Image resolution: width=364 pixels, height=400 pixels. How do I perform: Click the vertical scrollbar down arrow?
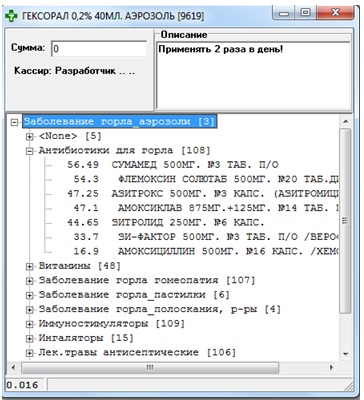coord(345,354)
